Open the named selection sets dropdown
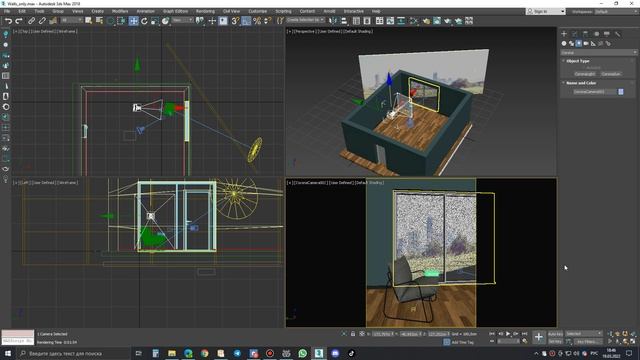640x360 pixels. [x=305, y=20]
